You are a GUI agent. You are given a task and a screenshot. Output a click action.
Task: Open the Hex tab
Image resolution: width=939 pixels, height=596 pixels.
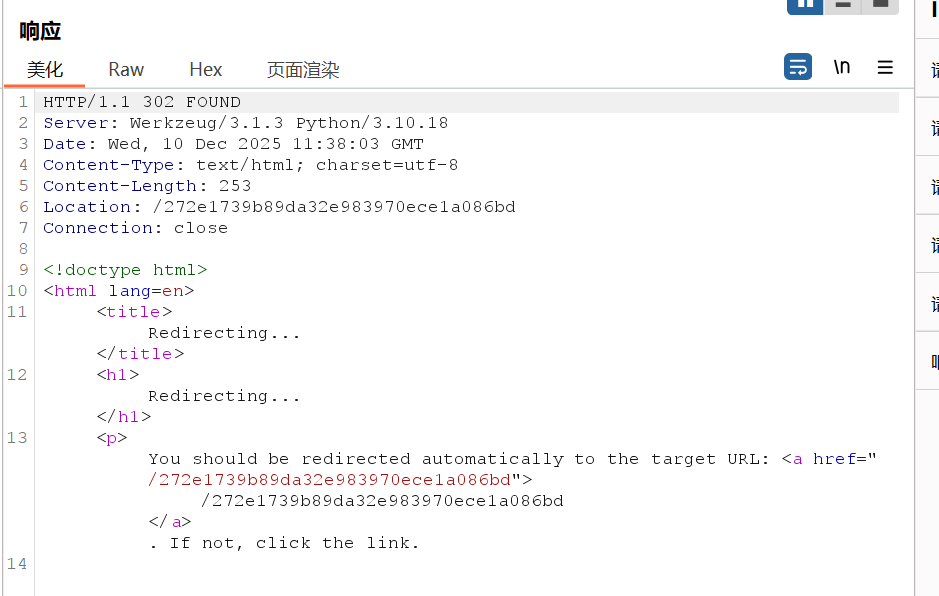coord(206,70)
